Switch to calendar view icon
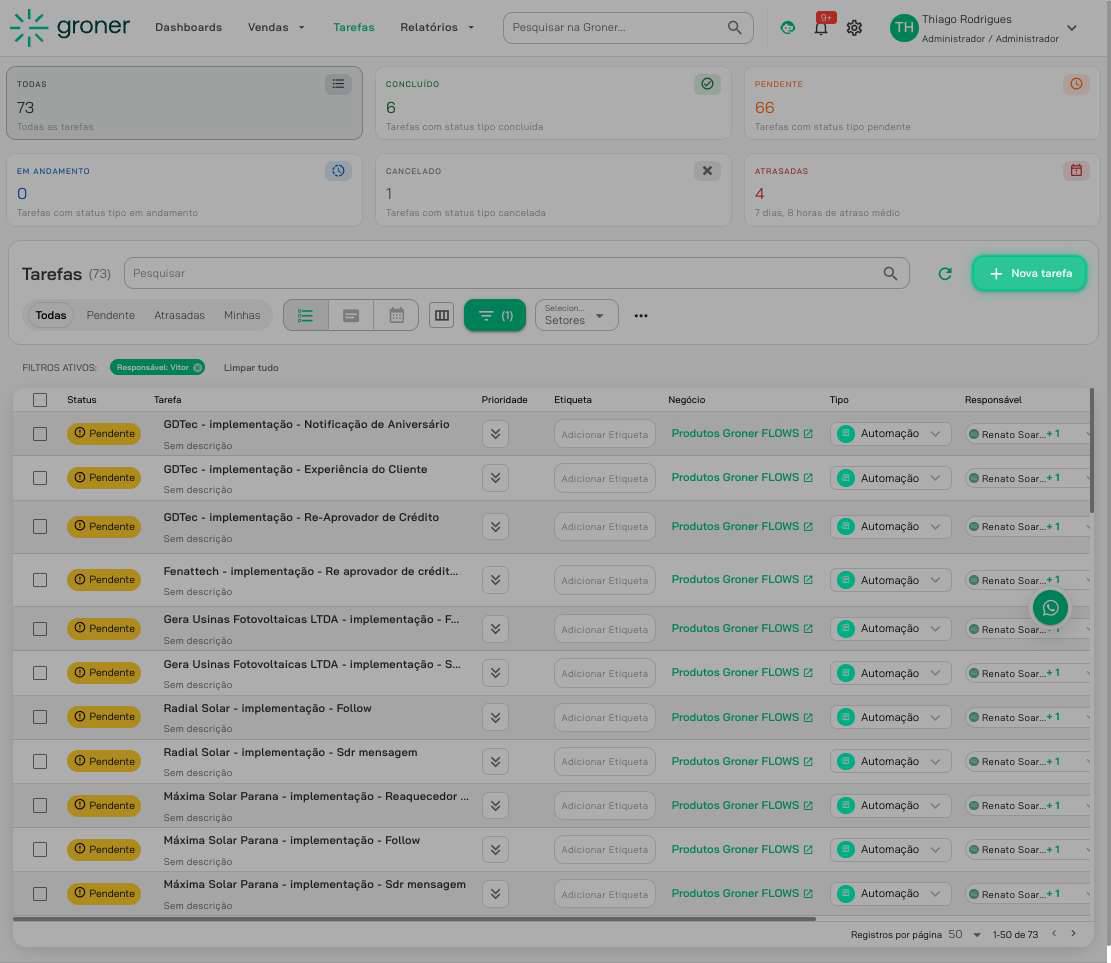1111x963 pixels. click(x=396, y=315)
